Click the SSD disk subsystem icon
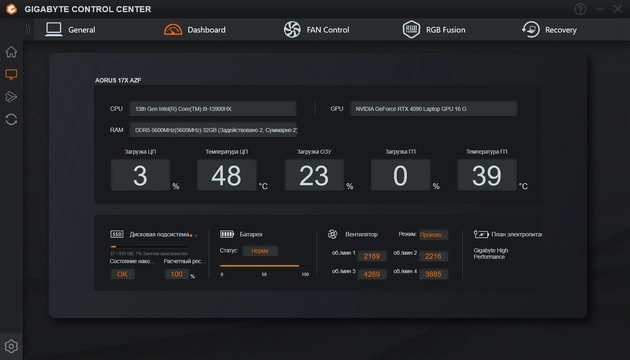 pos(117,234)
